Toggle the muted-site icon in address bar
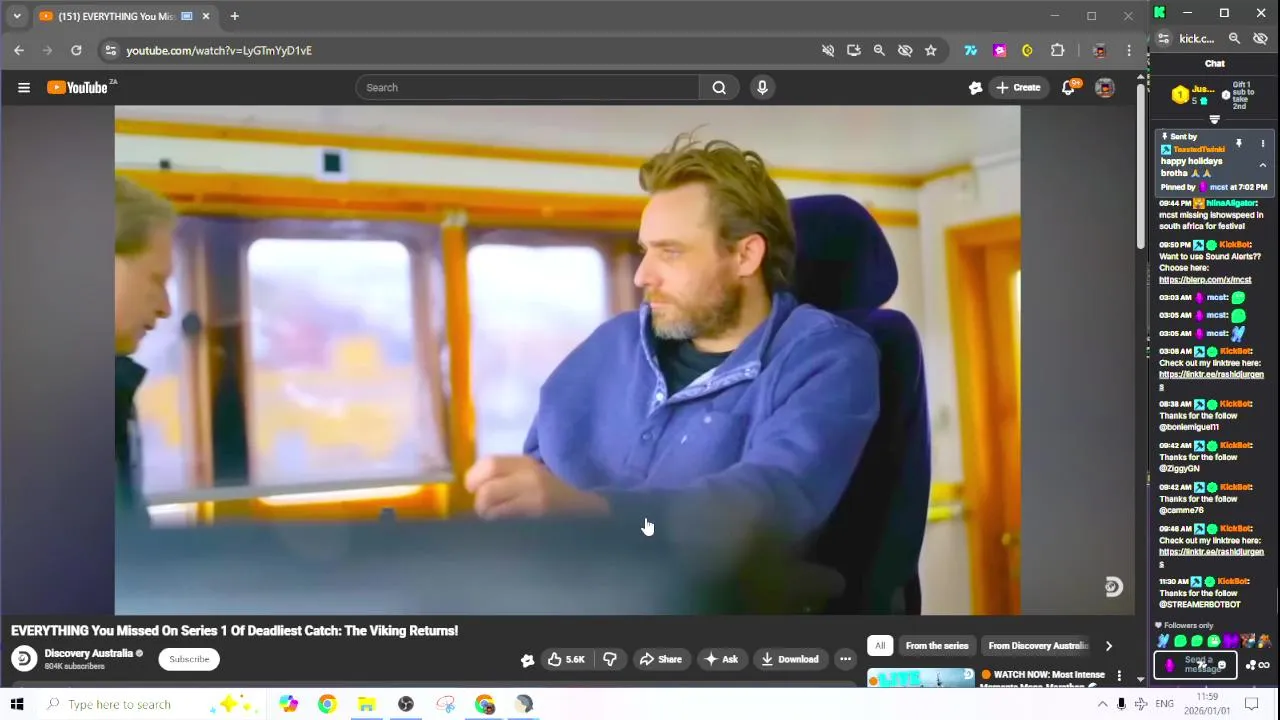The height and width of the screenshot is (720, 1280). coord(828,50)
